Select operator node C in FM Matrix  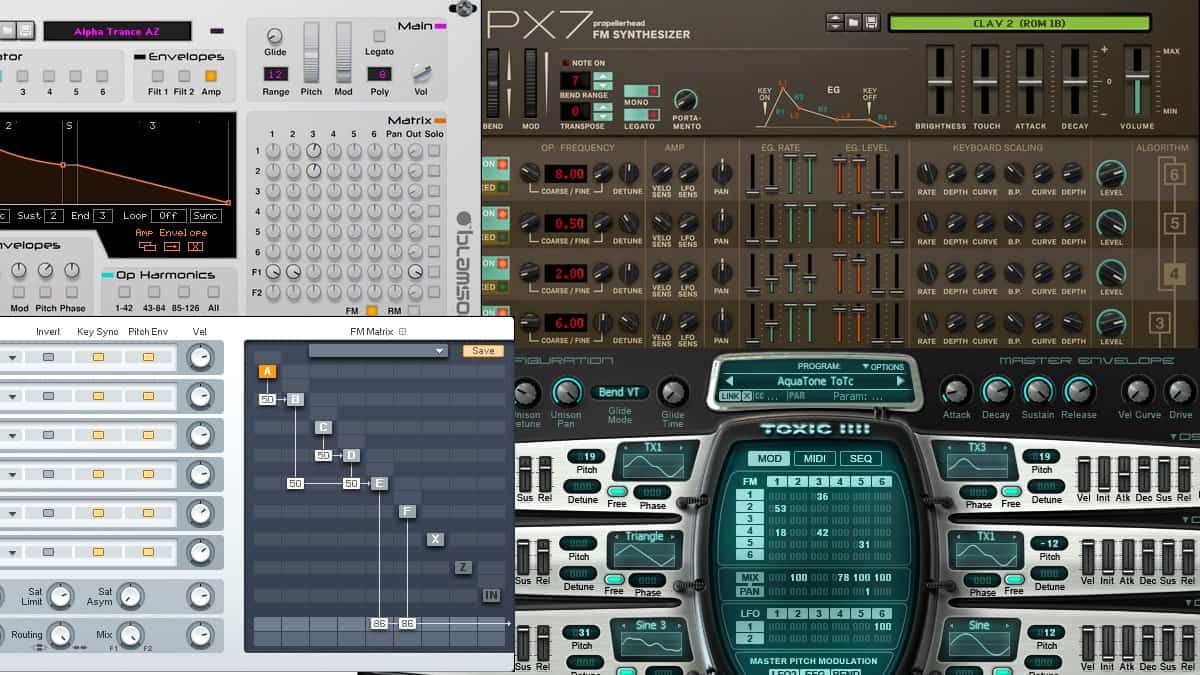(x=323, y=428)
